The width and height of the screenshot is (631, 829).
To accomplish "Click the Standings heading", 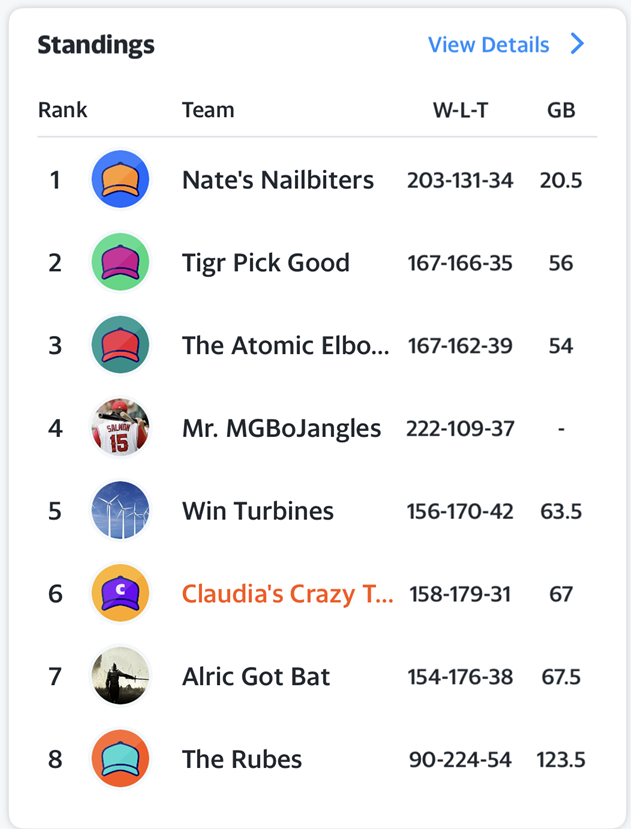I will tap(96, 45).
